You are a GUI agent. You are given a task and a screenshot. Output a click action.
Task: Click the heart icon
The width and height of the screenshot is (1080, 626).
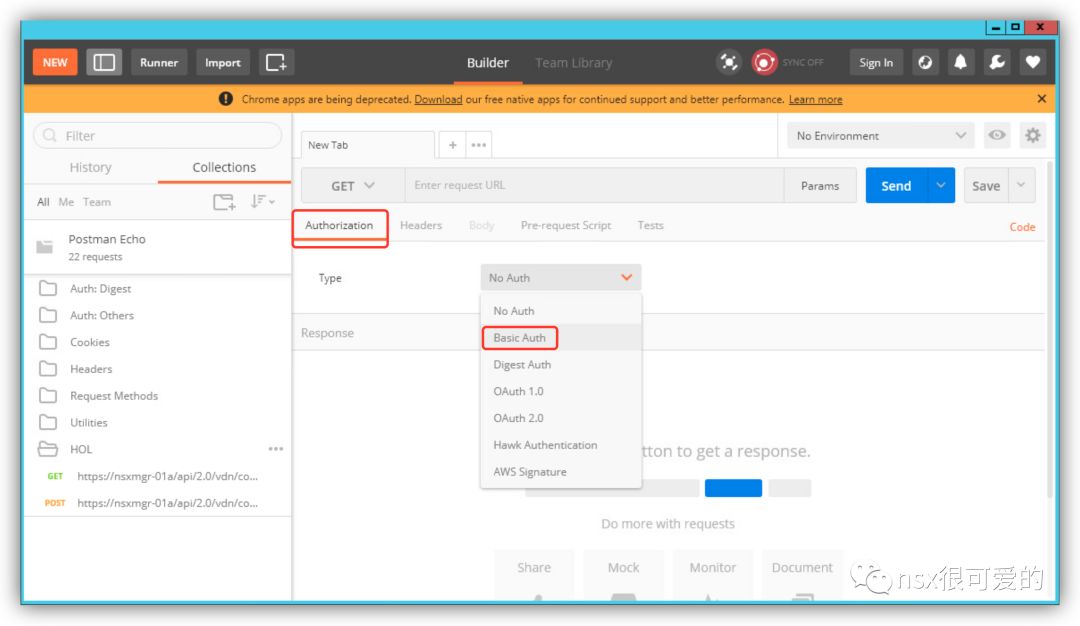(x=1032, y=63)
